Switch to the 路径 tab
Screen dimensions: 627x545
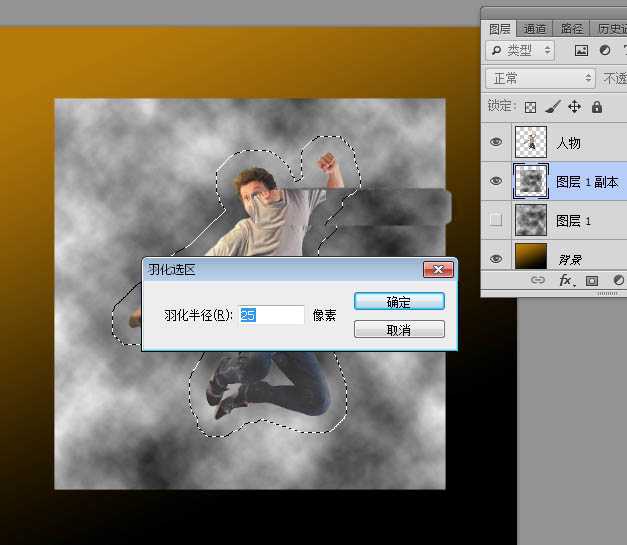point(571,29)
